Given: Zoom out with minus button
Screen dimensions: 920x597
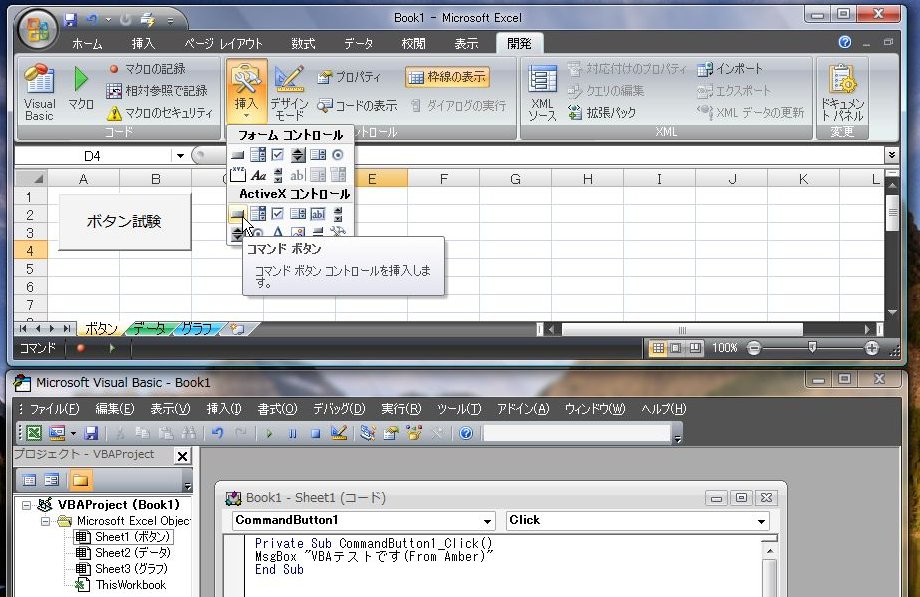Looking at the screenshot, I should coord(754,348).
